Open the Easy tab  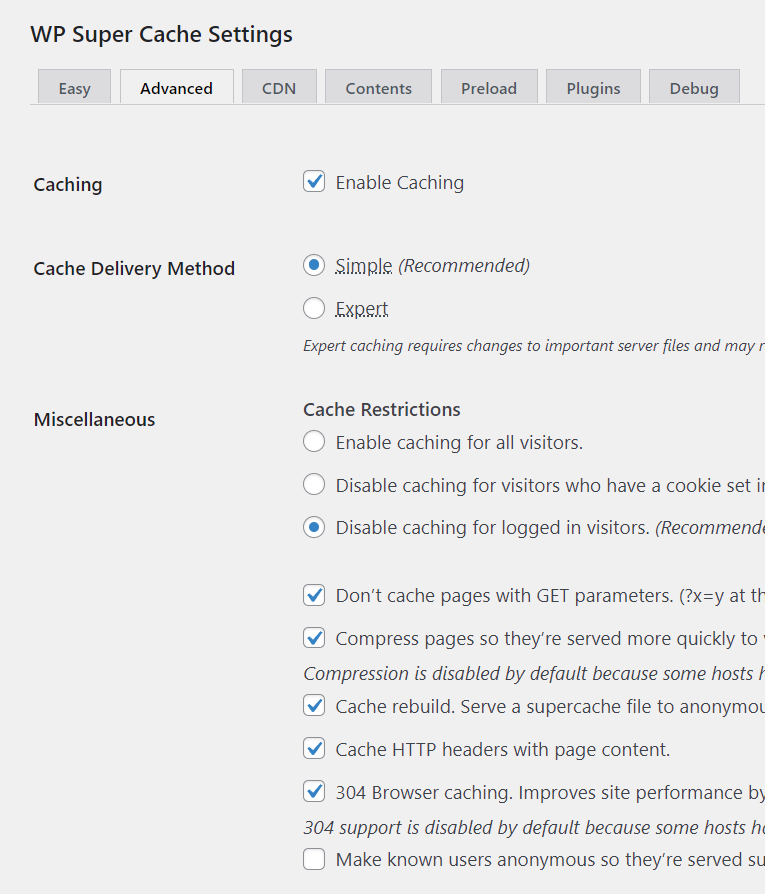click(74, 87)
